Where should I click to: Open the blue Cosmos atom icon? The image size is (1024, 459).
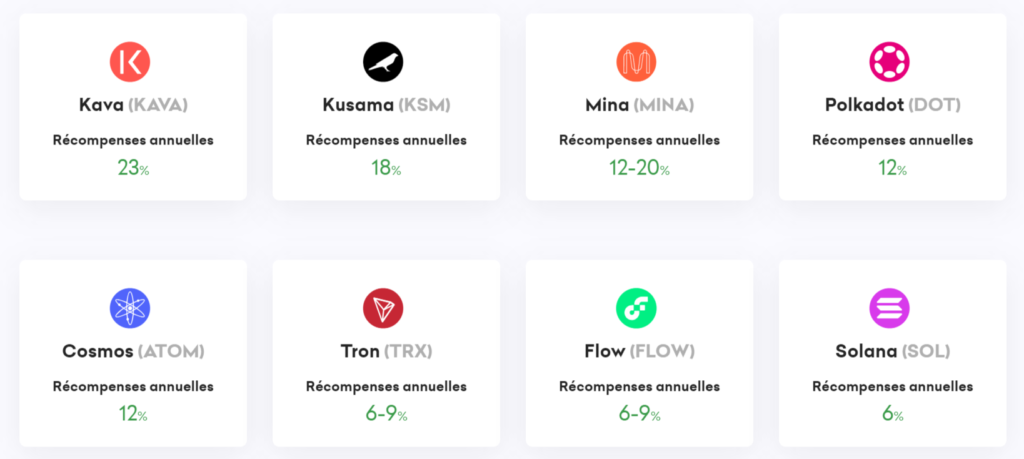coord(130,308)
